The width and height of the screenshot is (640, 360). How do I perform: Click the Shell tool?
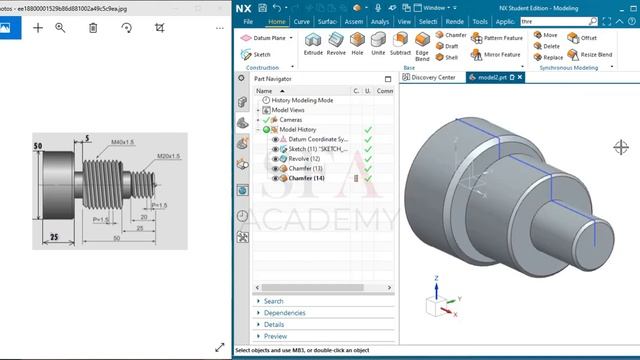tap(447, 58)
